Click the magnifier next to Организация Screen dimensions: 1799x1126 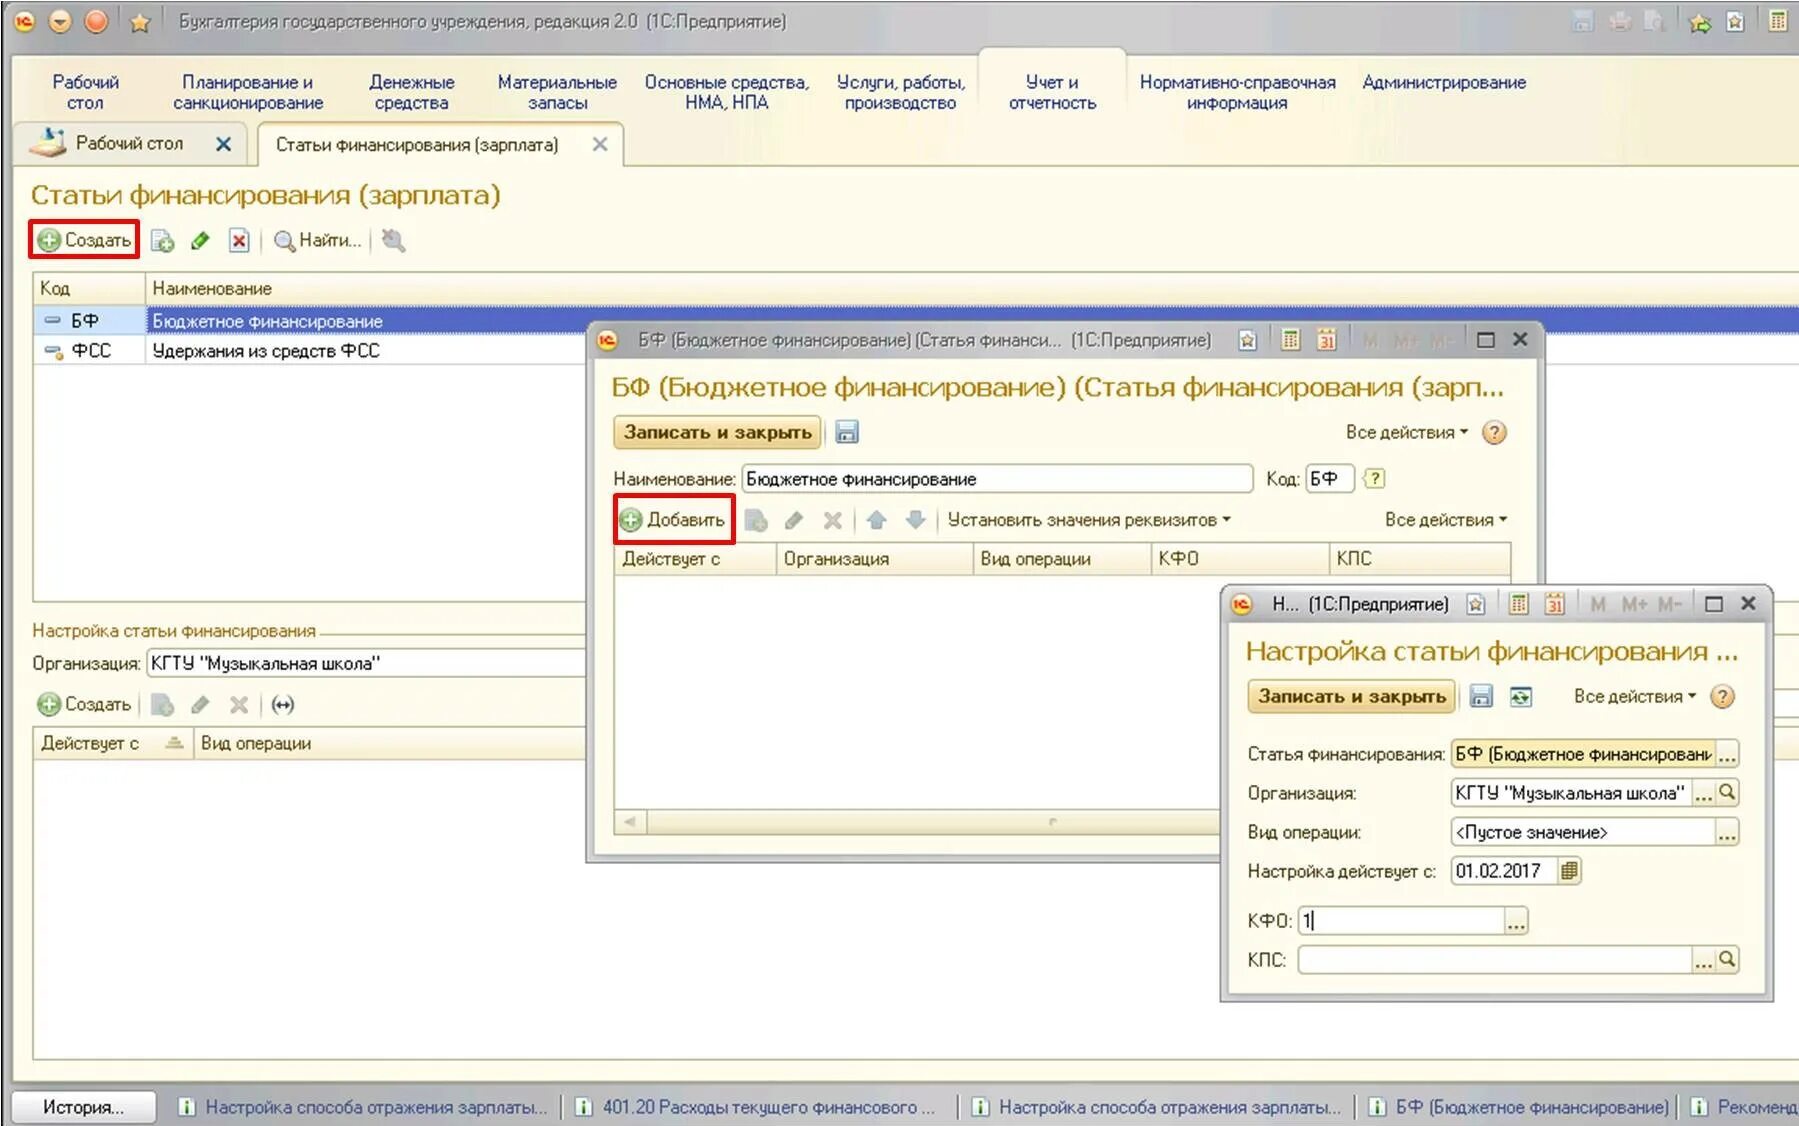click(x=1727, y=793)
